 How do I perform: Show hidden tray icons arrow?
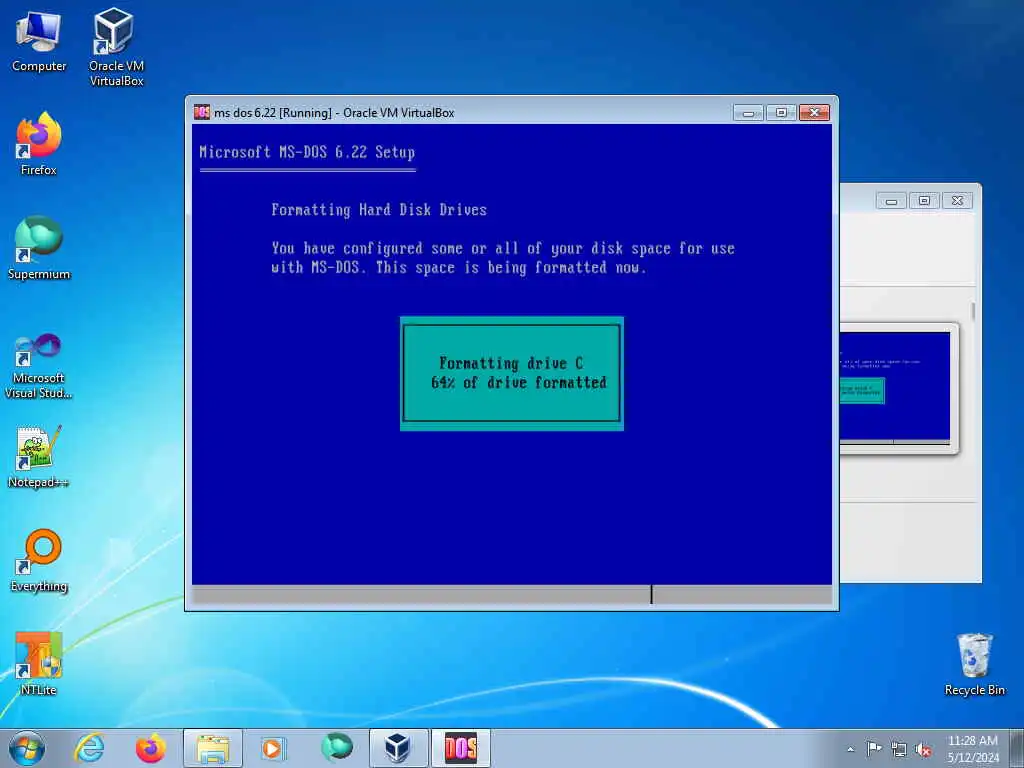point(850,749)
